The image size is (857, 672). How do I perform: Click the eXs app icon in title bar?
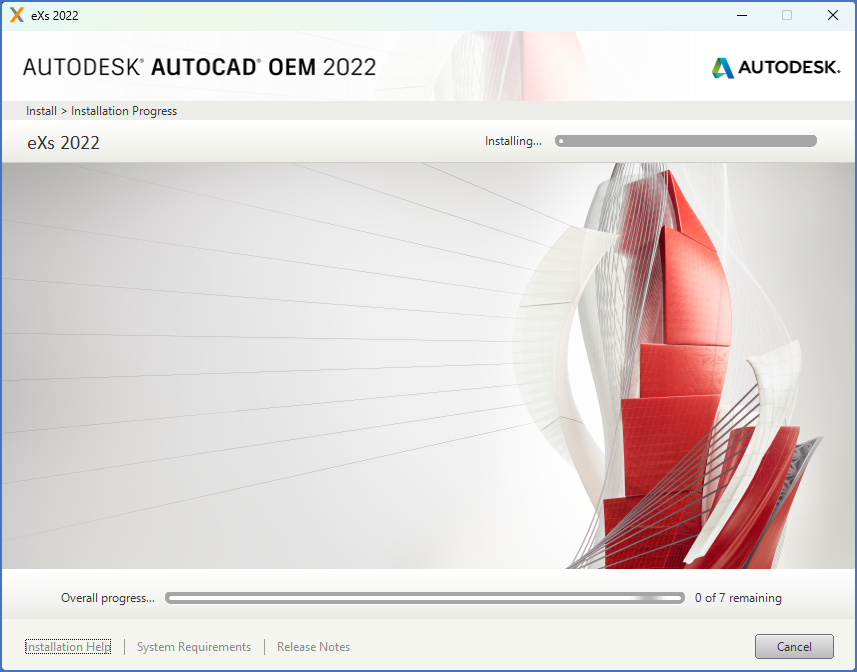click(x=16, y=15)
